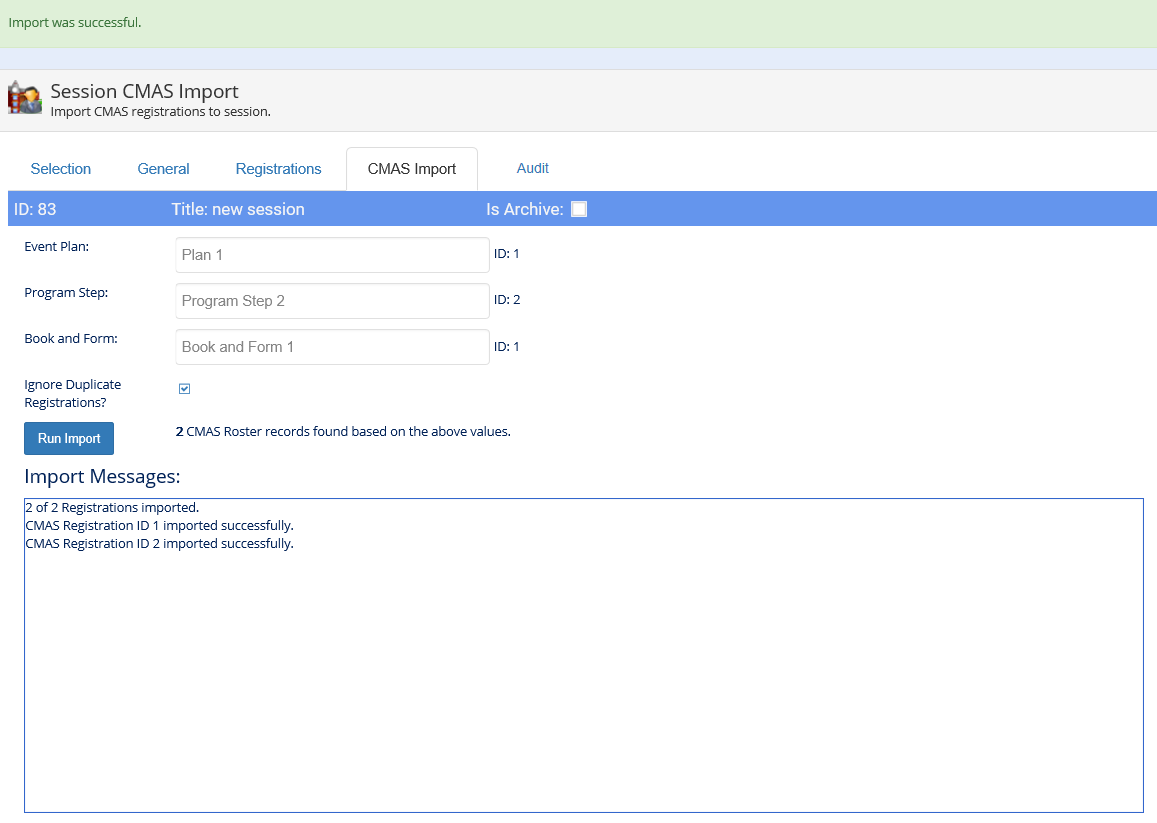Uncheck Ignore Duplicate Registrations checkbox
This screenshot has height=823, width=1157.
pyautogui.click(x=184, y=389)
